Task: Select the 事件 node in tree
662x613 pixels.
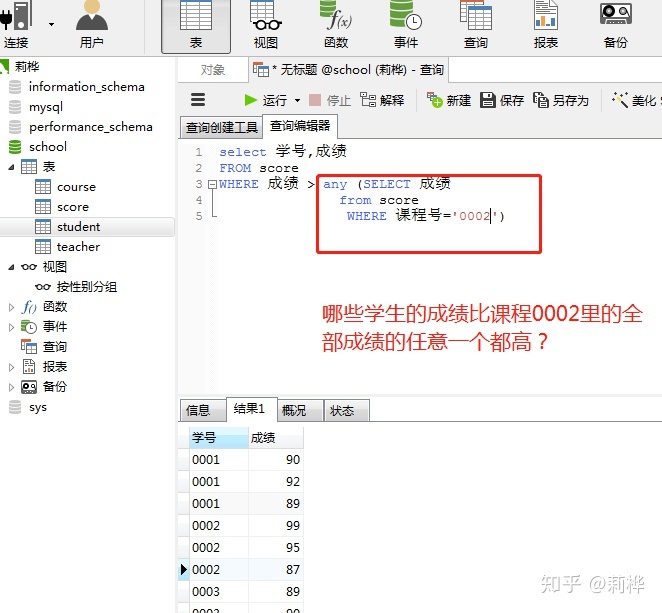Action: click(55, 327)
